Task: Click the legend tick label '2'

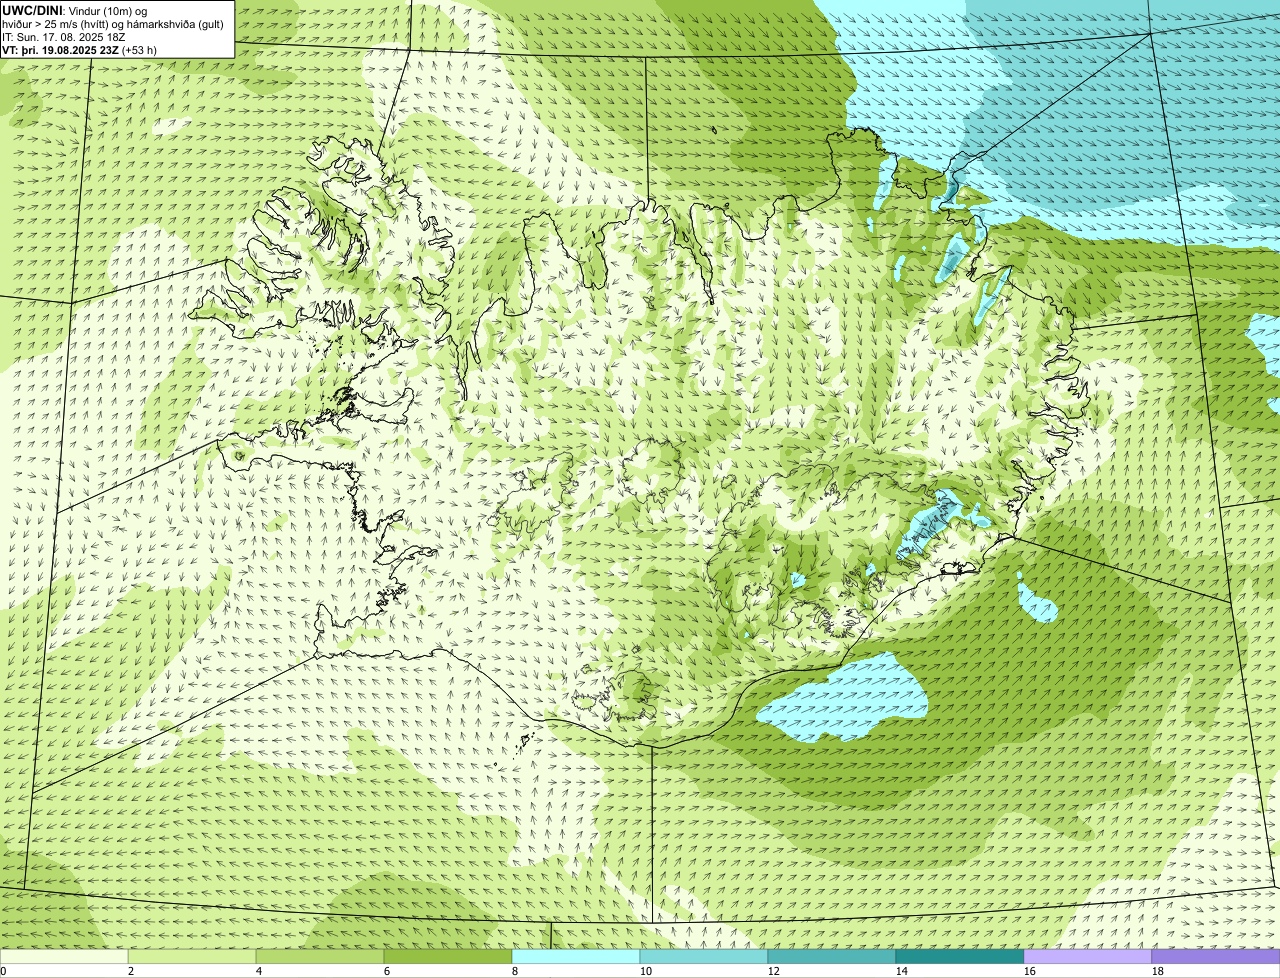Action: pos(131,971)
